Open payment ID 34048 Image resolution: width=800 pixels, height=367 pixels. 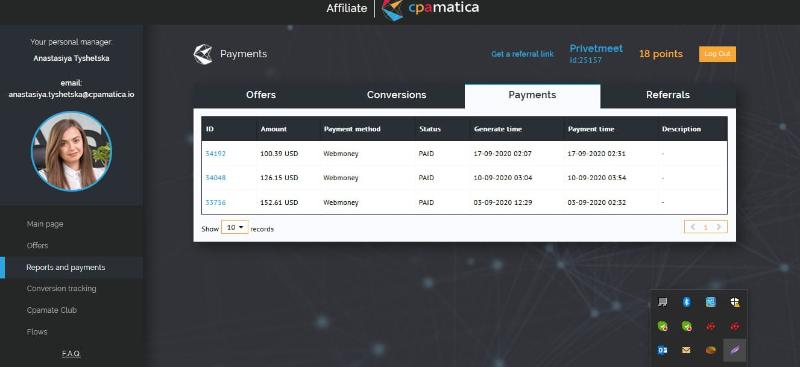pos(215,178)
